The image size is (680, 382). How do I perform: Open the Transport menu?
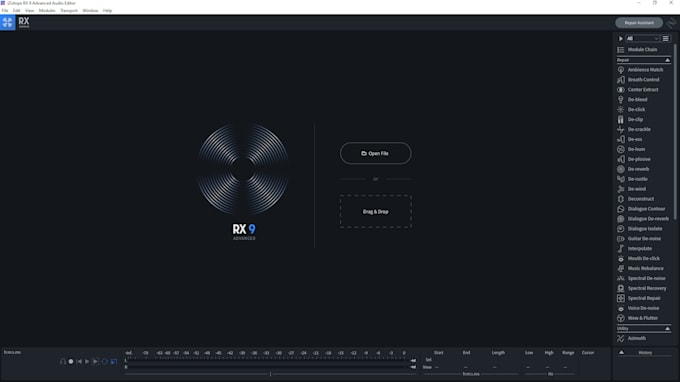tap(69, 10)
